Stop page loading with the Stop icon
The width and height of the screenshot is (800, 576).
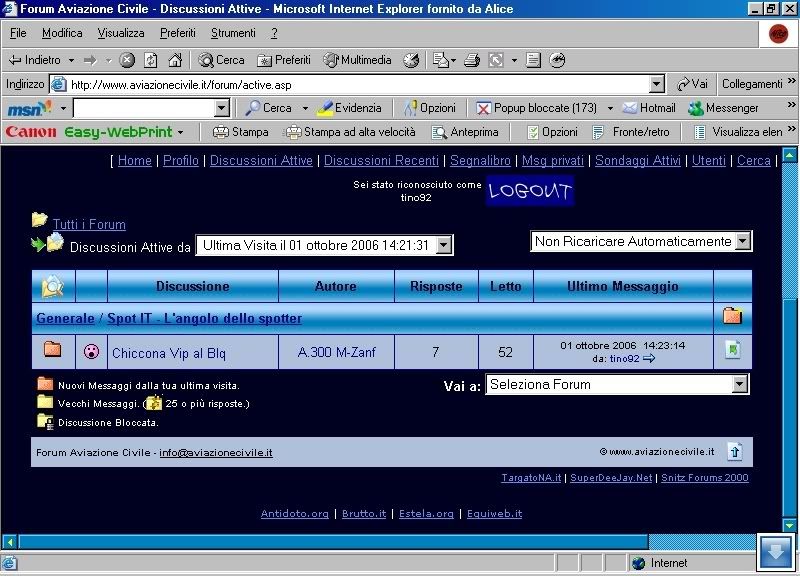[x=127, y=60]
